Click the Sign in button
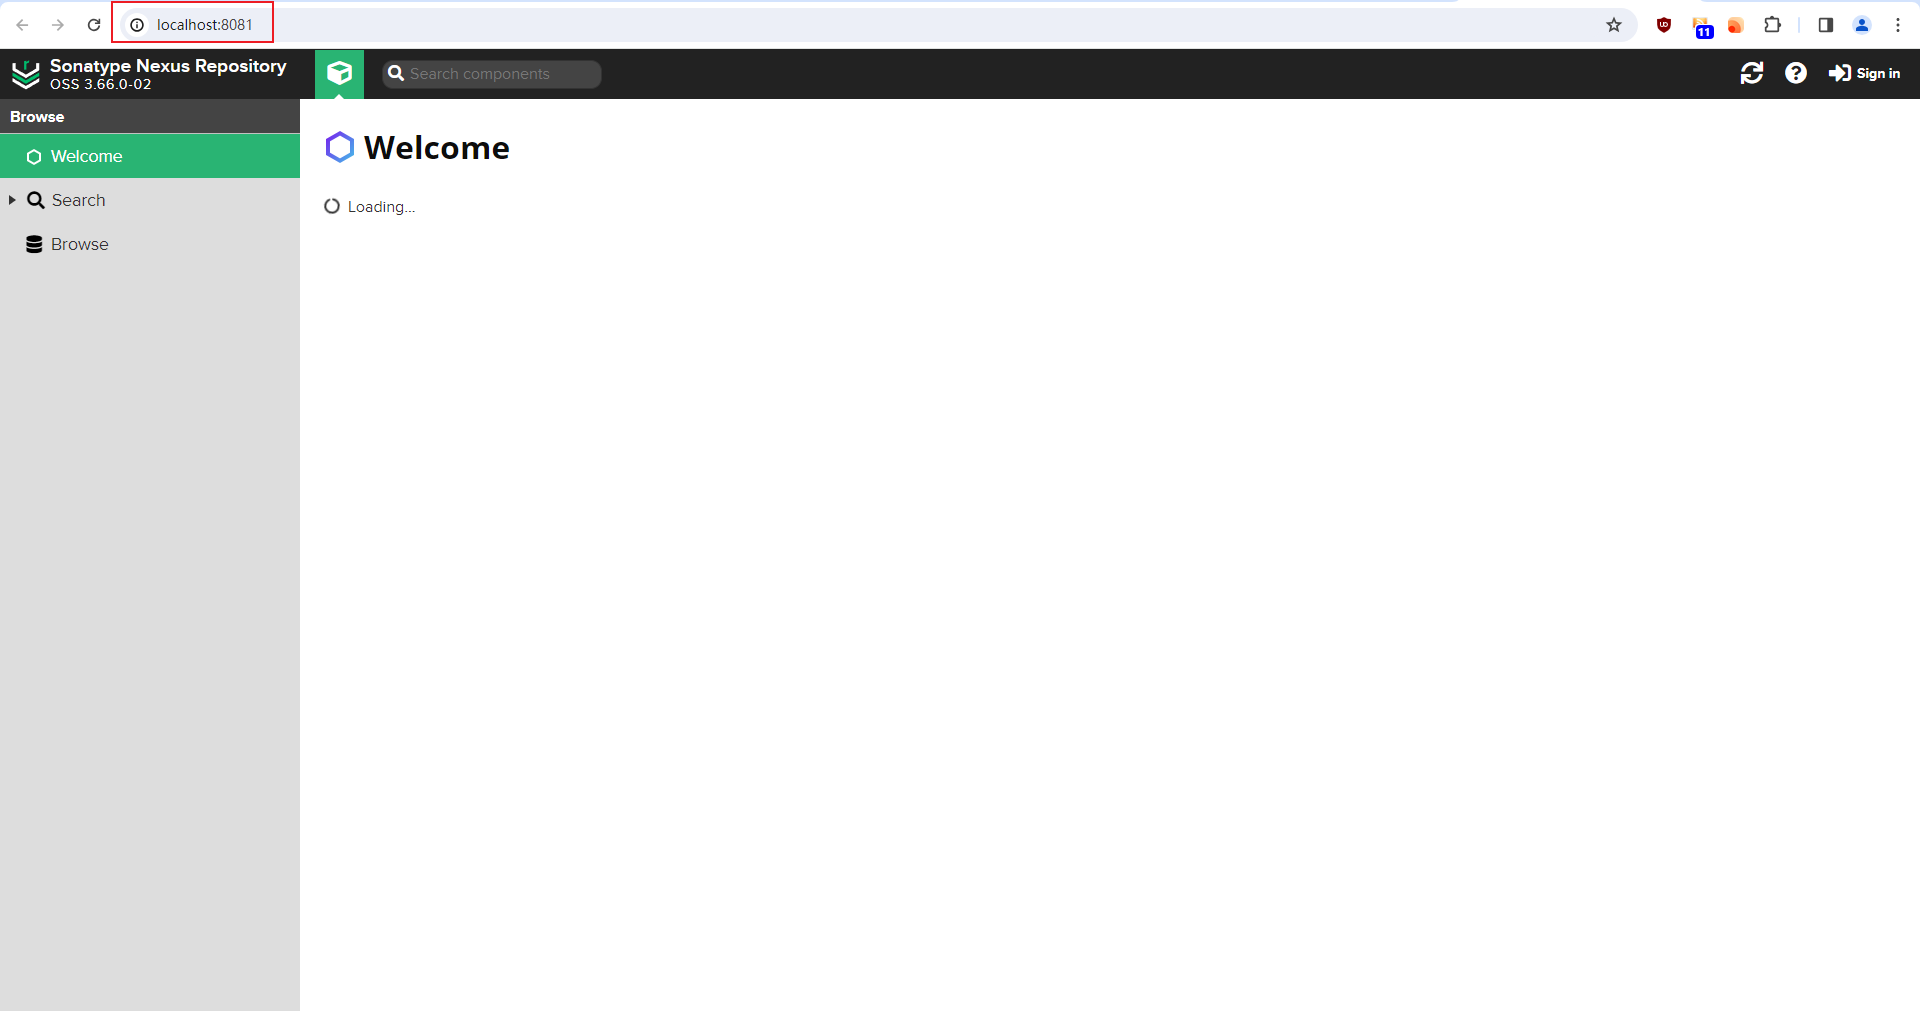1920x1011 pixels. coord(1864,73)
